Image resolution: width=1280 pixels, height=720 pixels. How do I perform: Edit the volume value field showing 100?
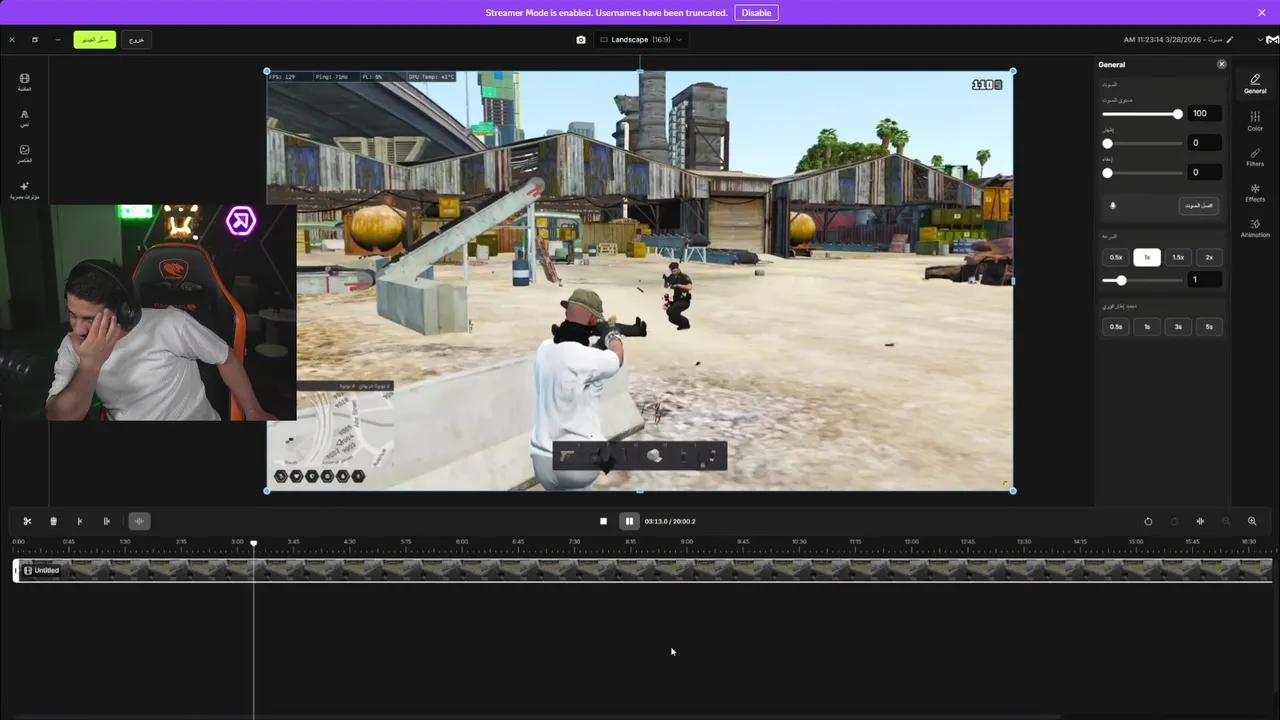(1204, 114)
